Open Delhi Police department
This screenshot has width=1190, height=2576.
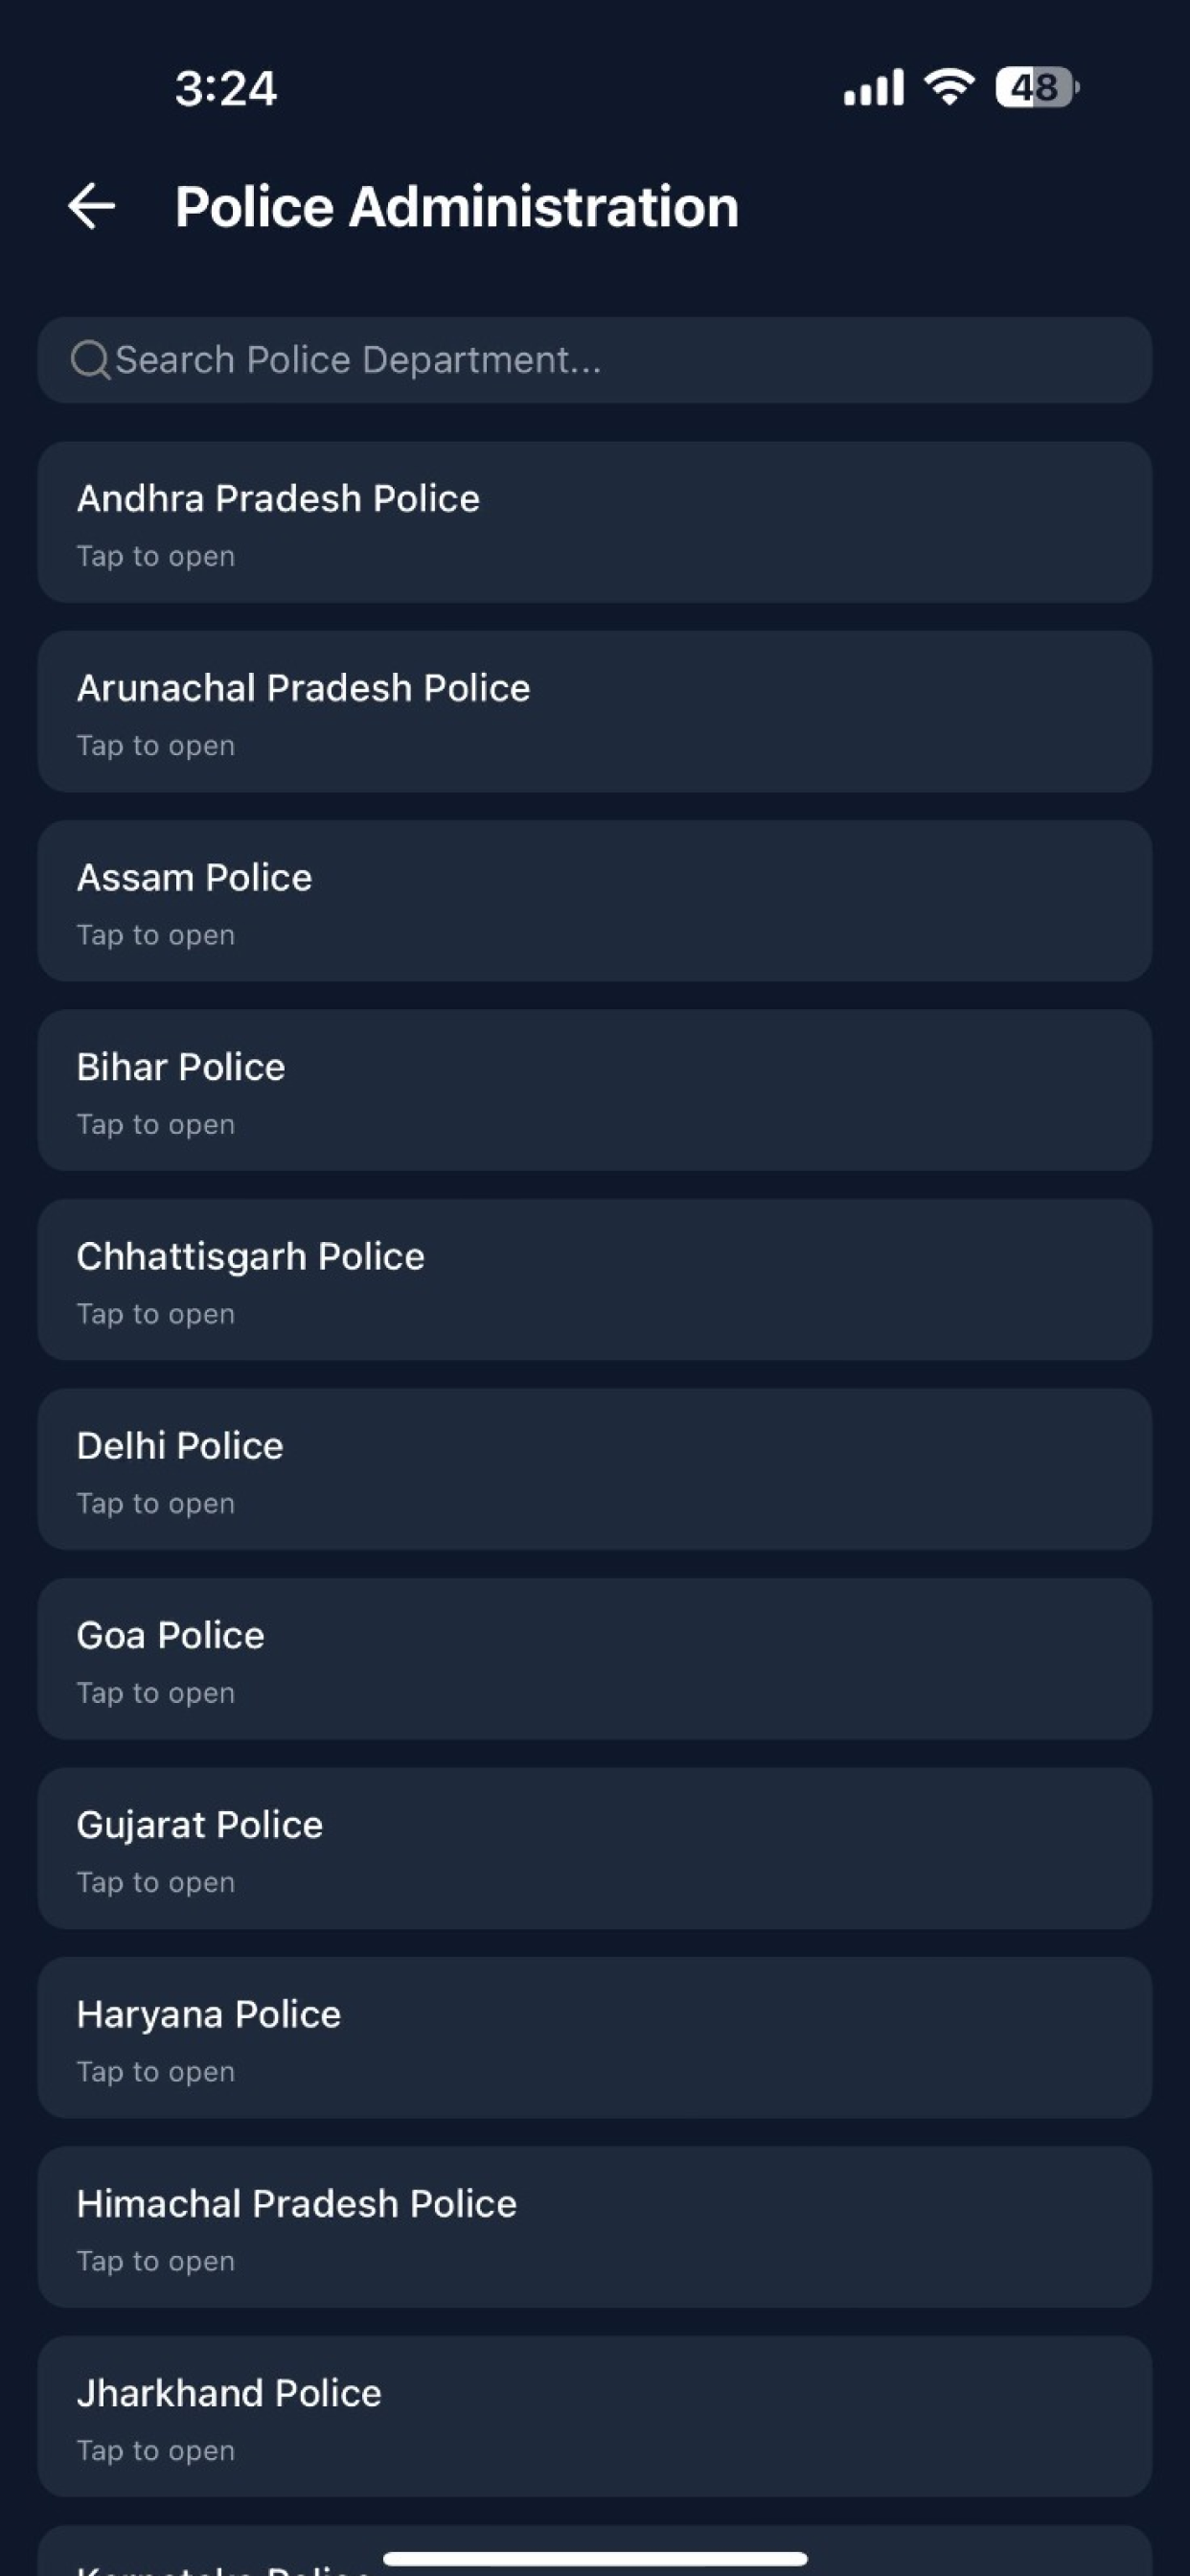coord(595,1469)
